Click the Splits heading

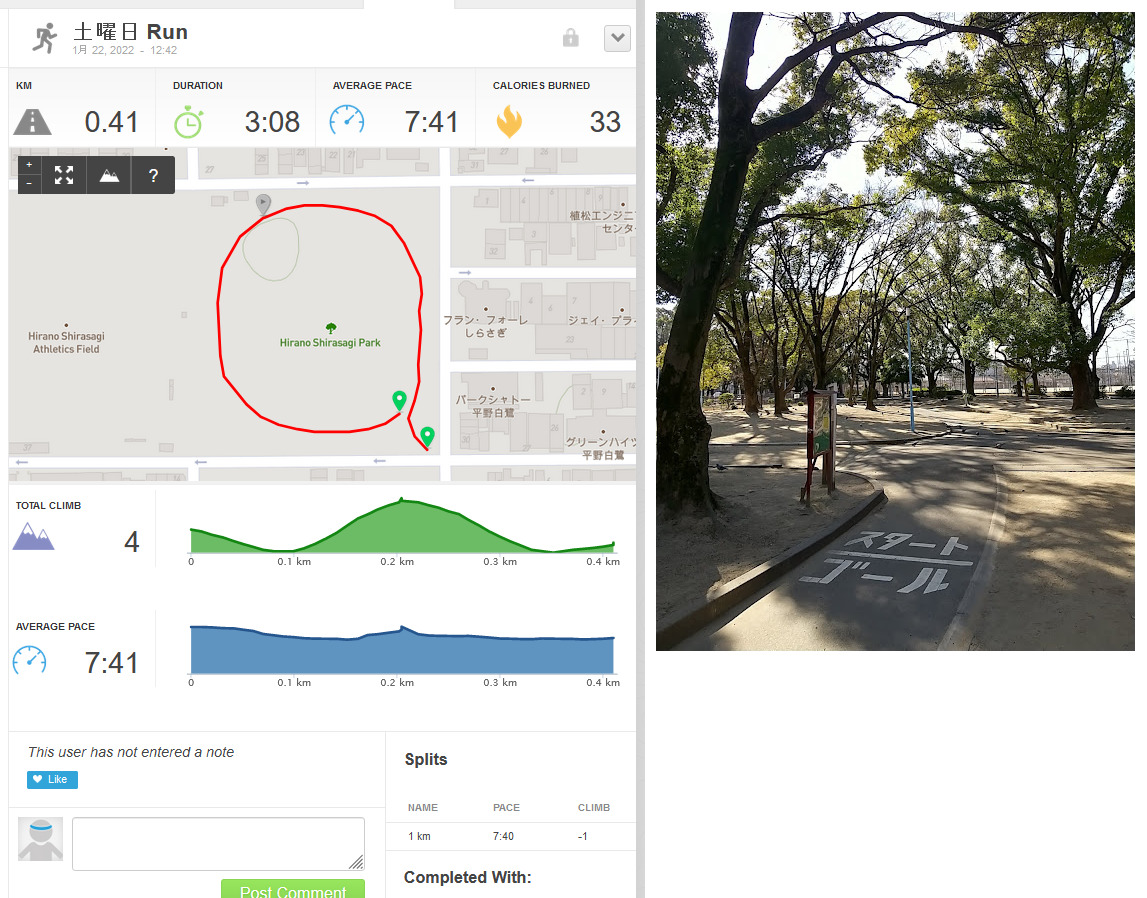(426, 759)
